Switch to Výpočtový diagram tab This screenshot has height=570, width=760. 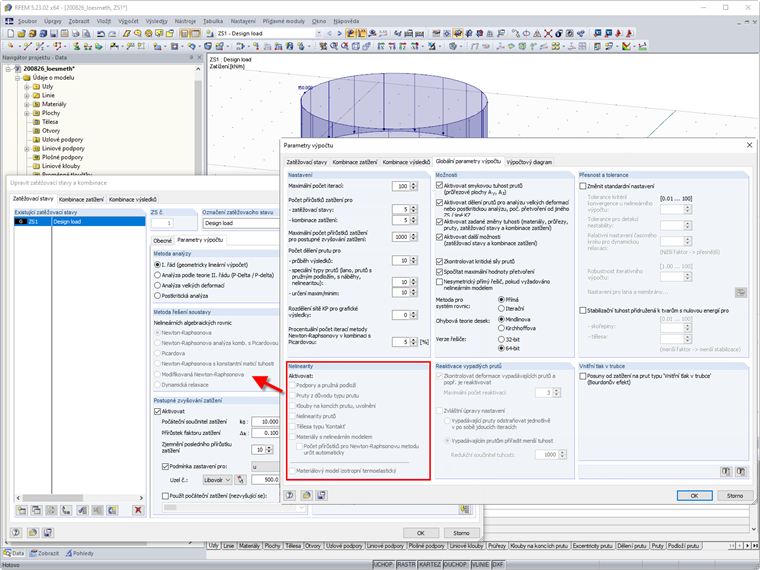(529, 162)
